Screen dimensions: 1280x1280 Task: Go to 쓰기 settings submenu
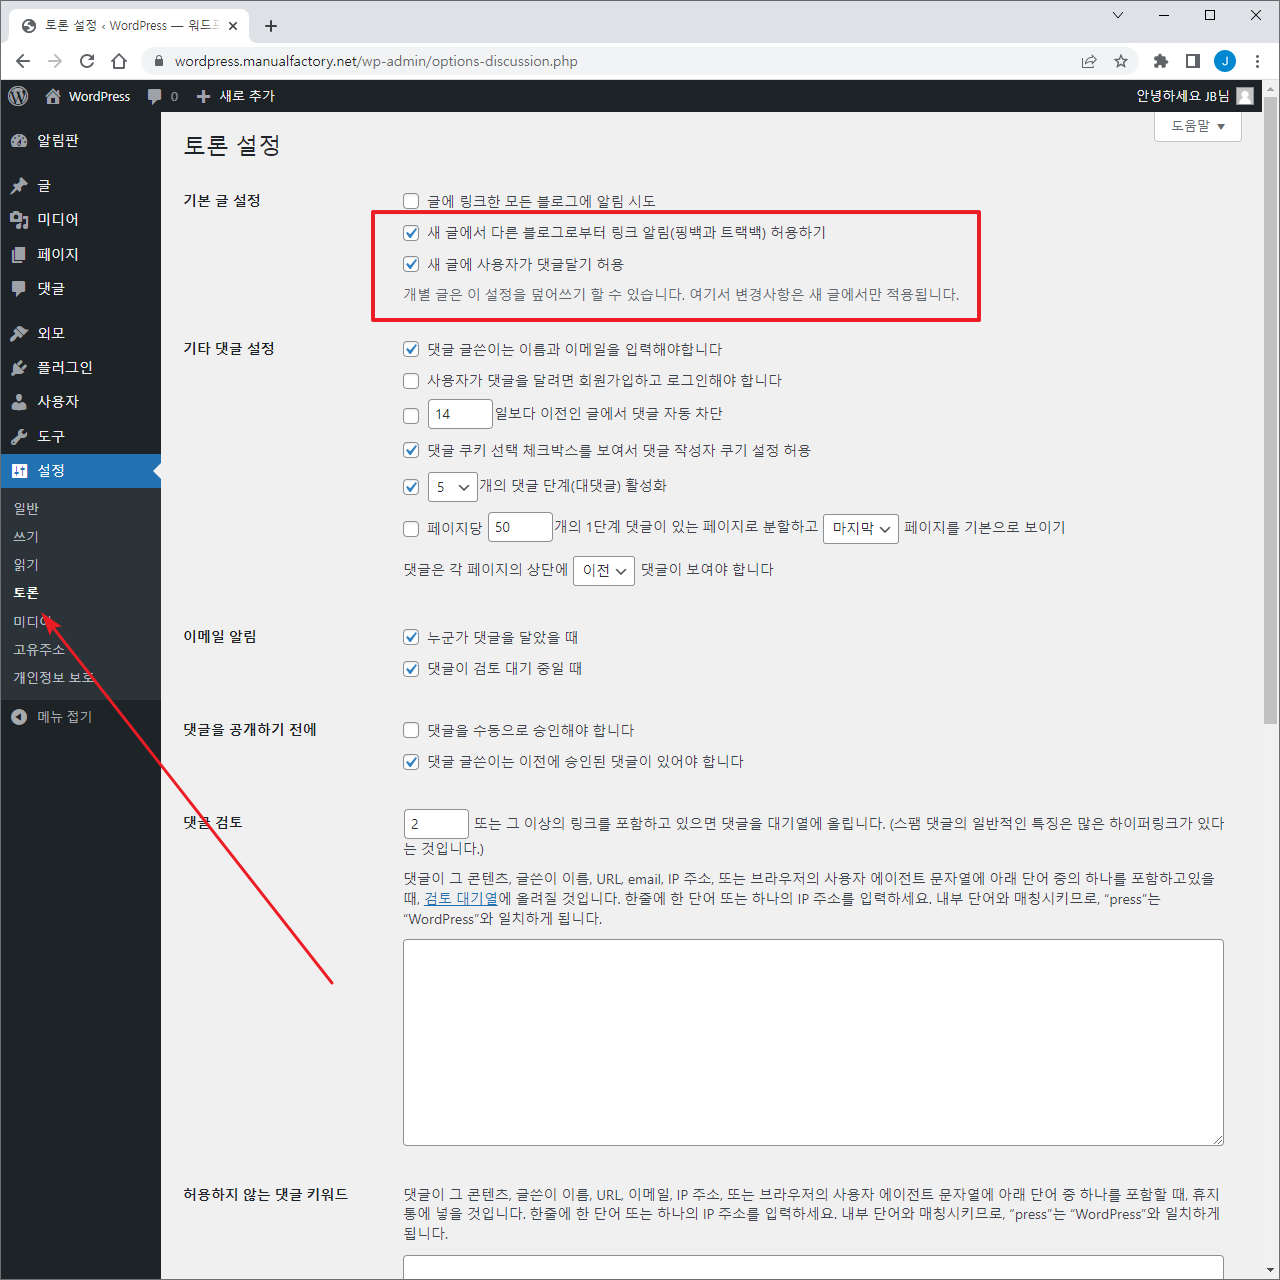(x=26, y=537)
